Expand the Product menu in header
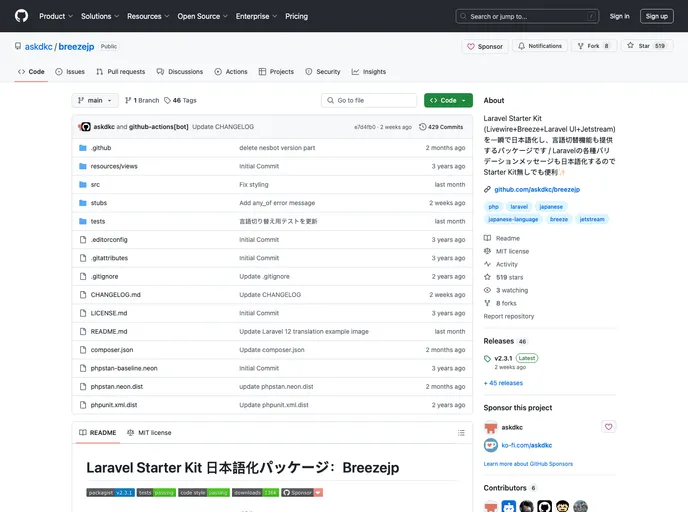The width and height of the screenshot is (688, 512). [55, 16]
